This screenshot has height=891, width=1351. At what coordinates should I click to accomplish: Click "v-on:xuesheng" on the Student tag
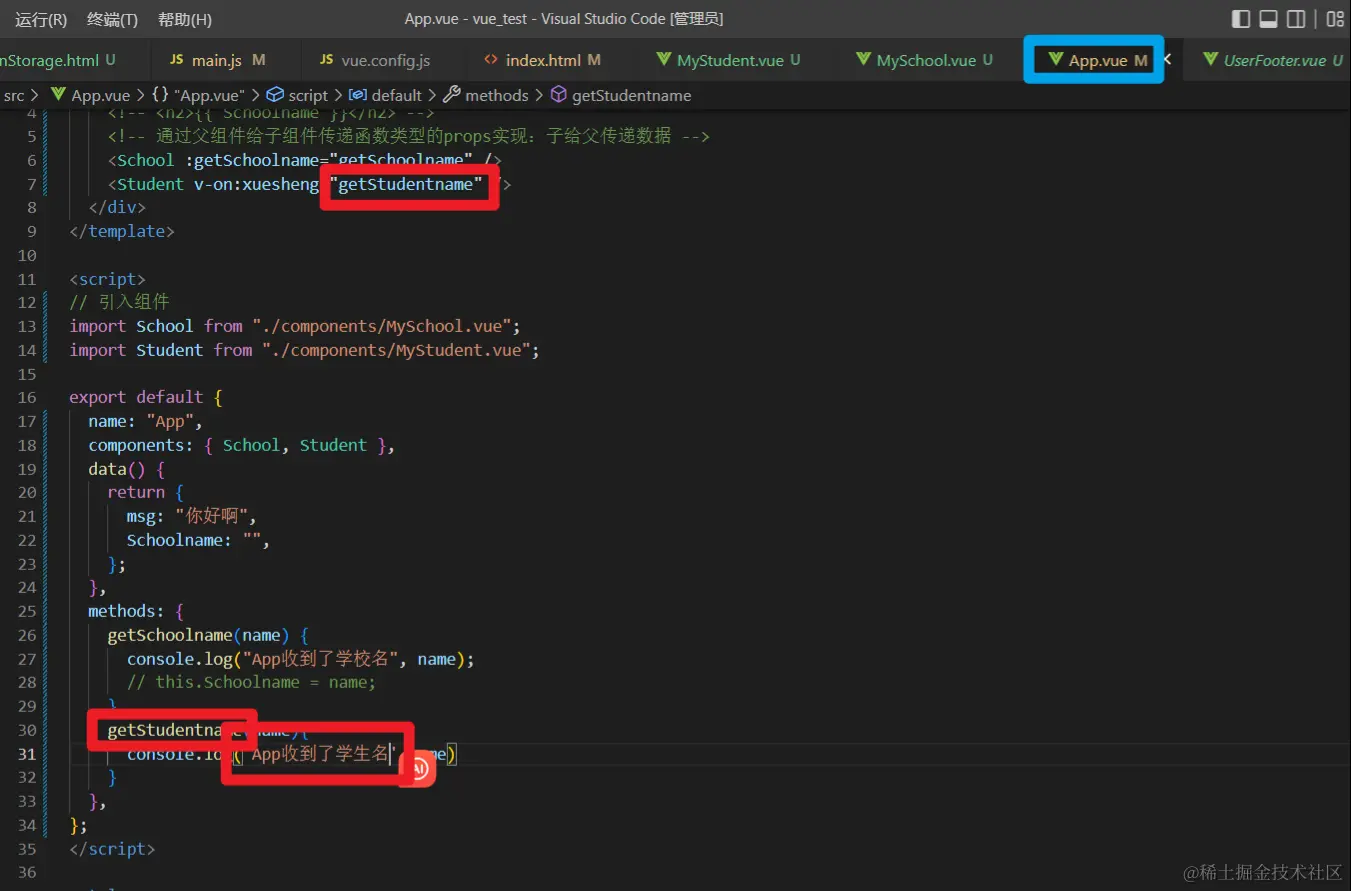pyautogui.click(x=256, y=184)
